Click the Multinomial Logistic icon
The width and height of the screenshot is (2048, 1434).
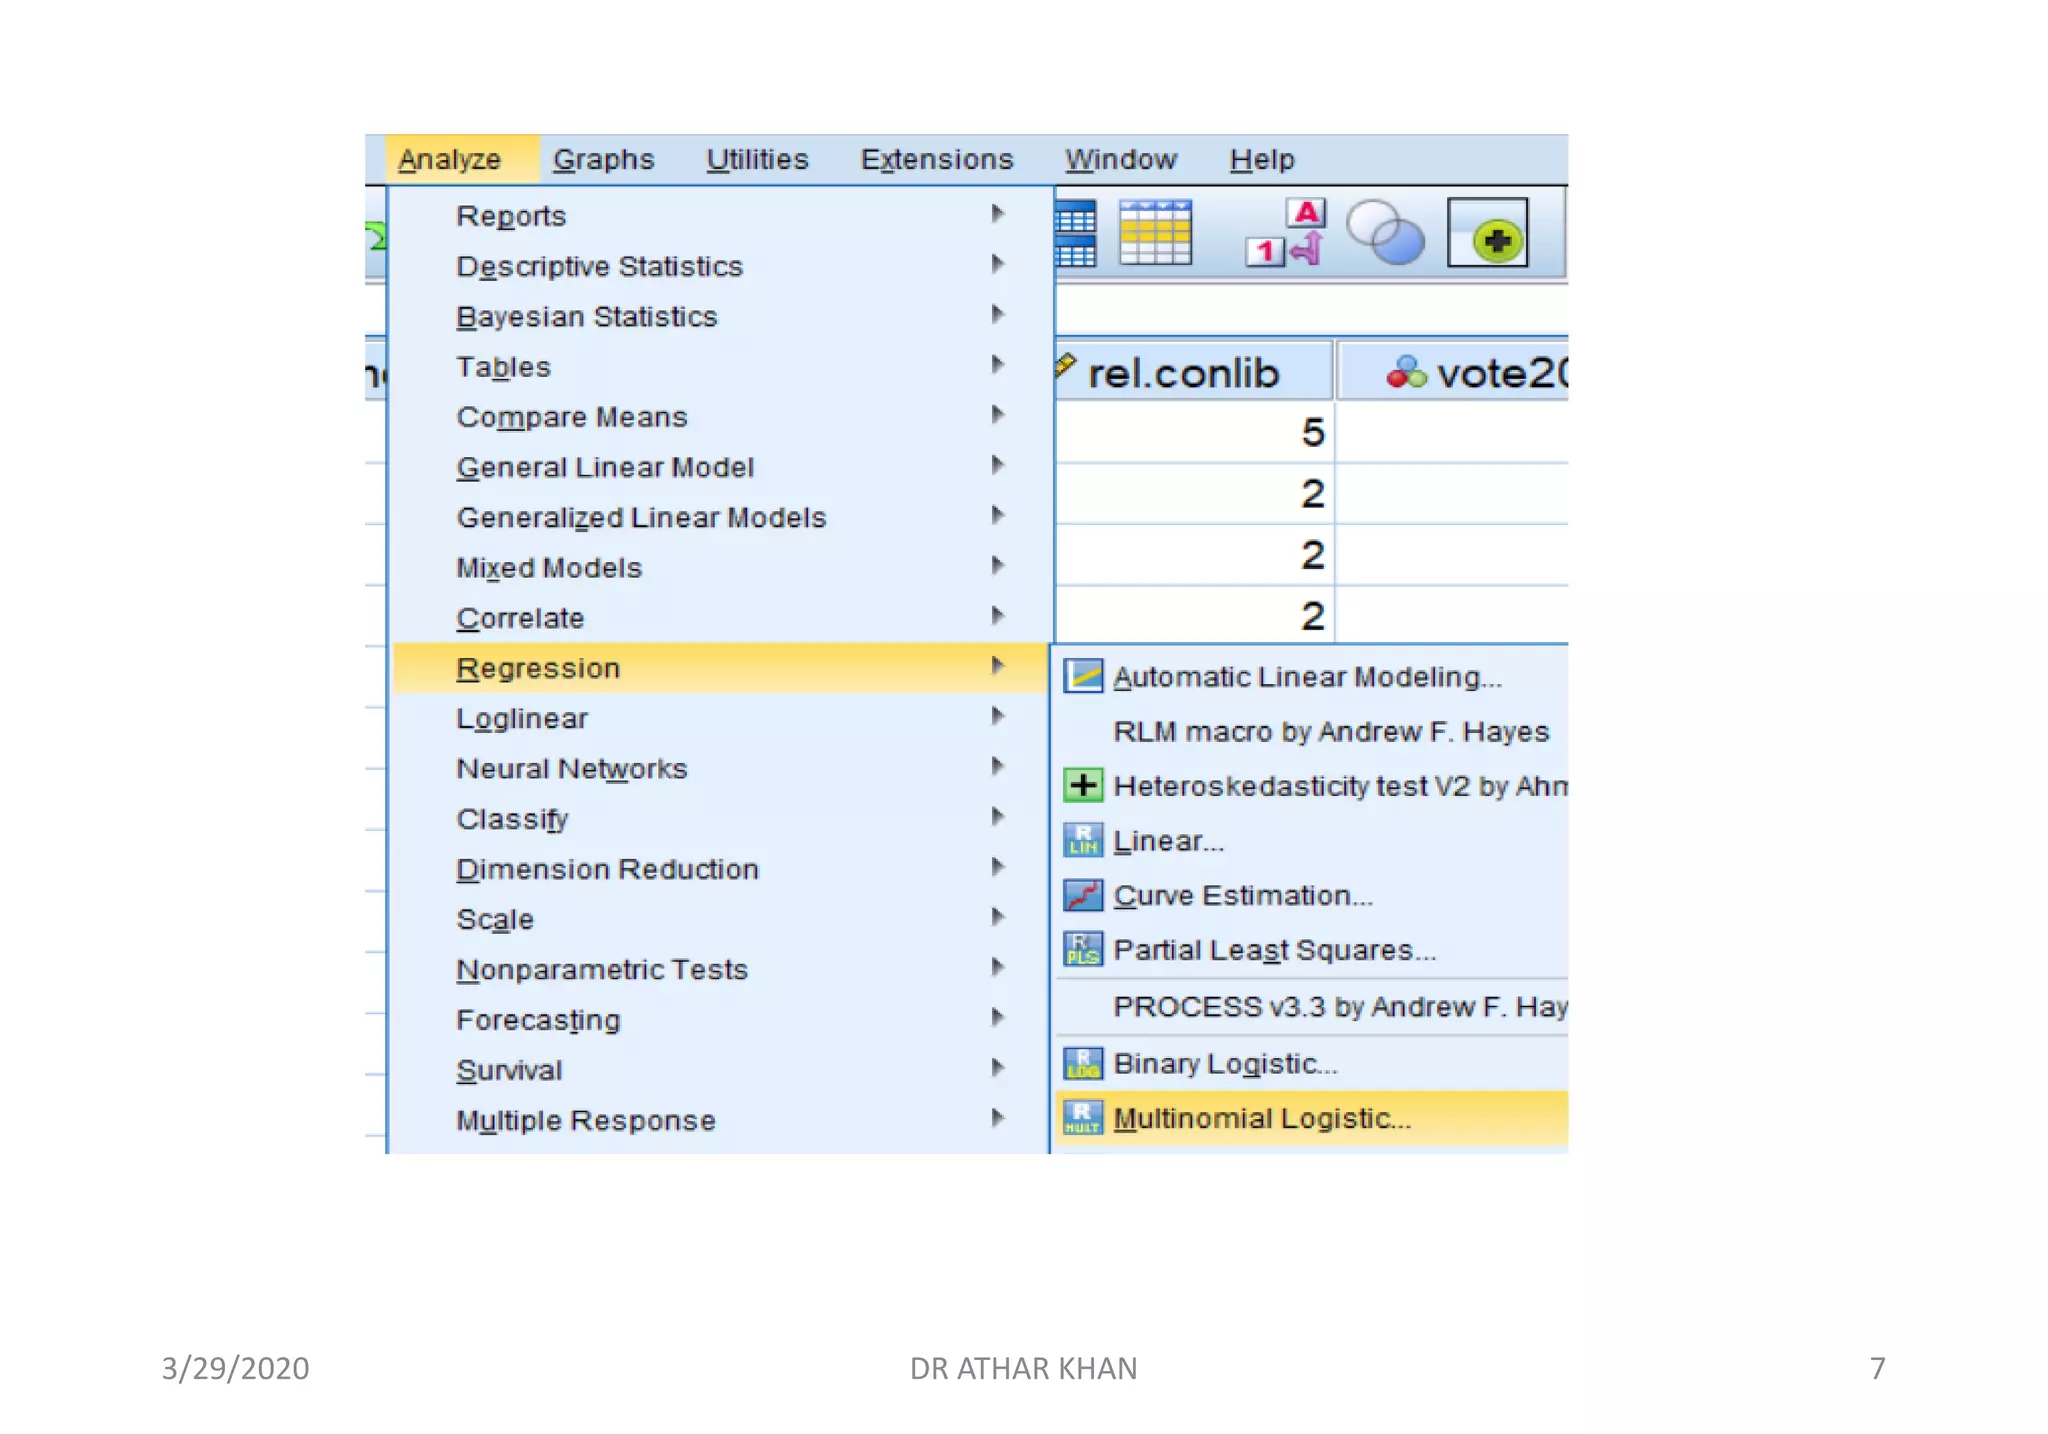coord(1083,1118)
